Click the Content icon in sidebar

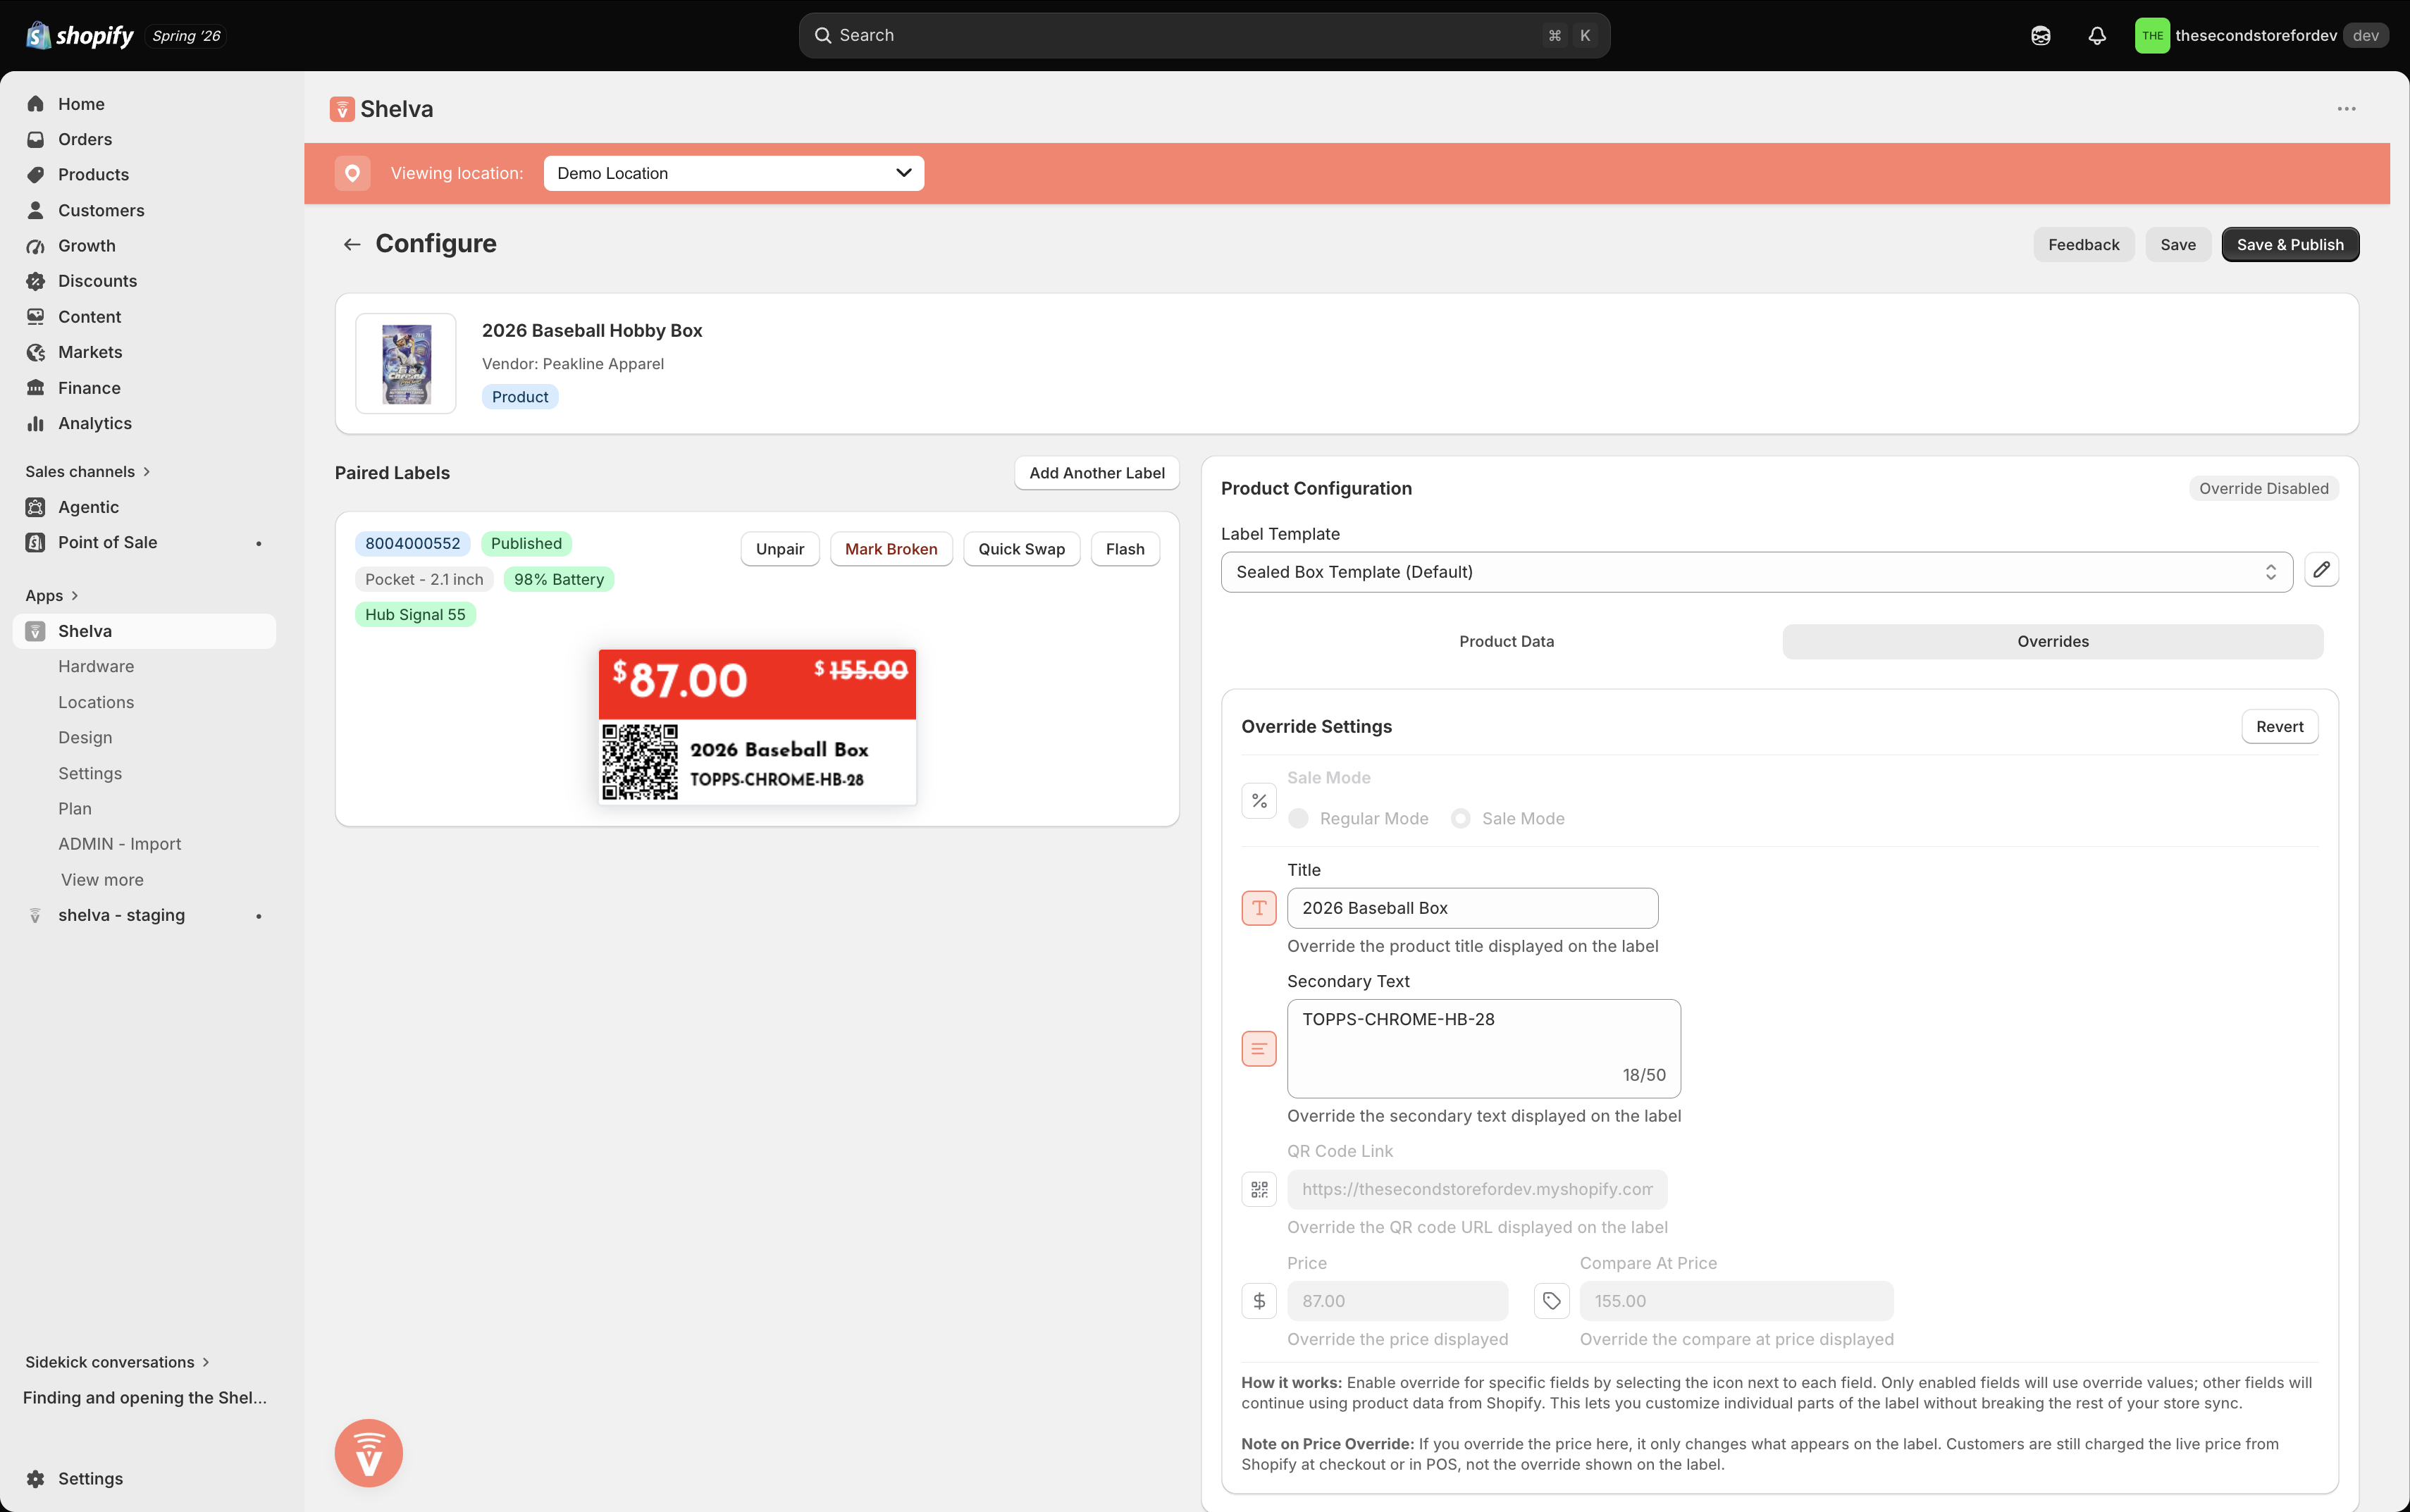[36, 317]
